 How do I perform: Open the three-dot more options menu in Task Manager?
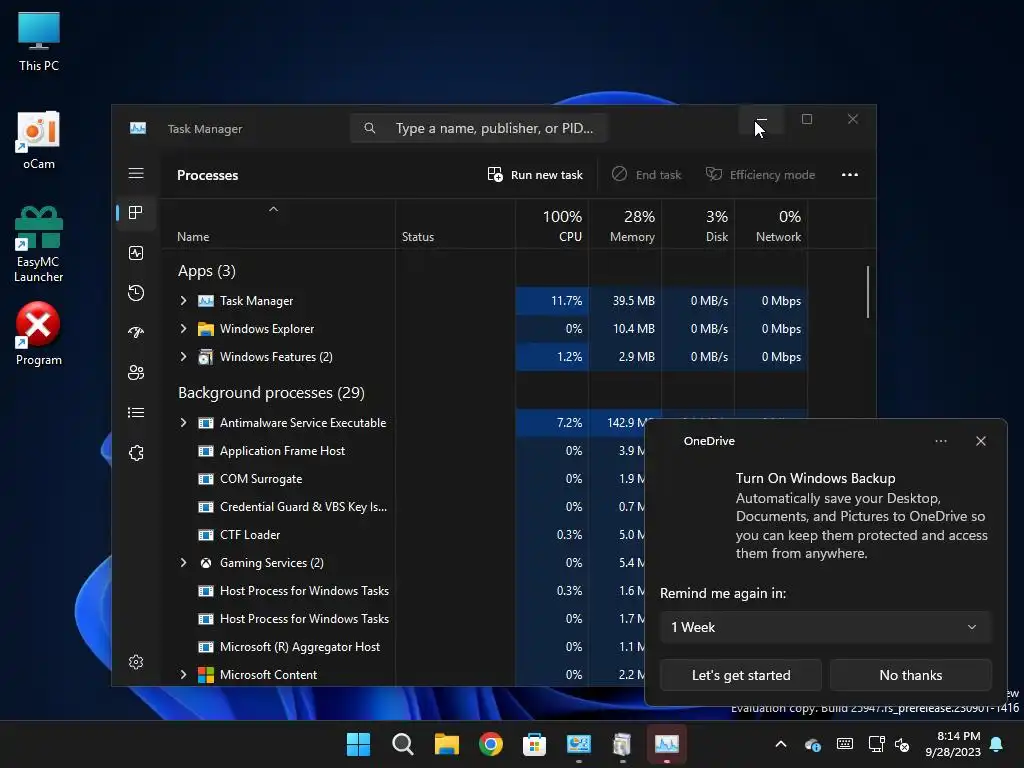click(x=850, y=174)
